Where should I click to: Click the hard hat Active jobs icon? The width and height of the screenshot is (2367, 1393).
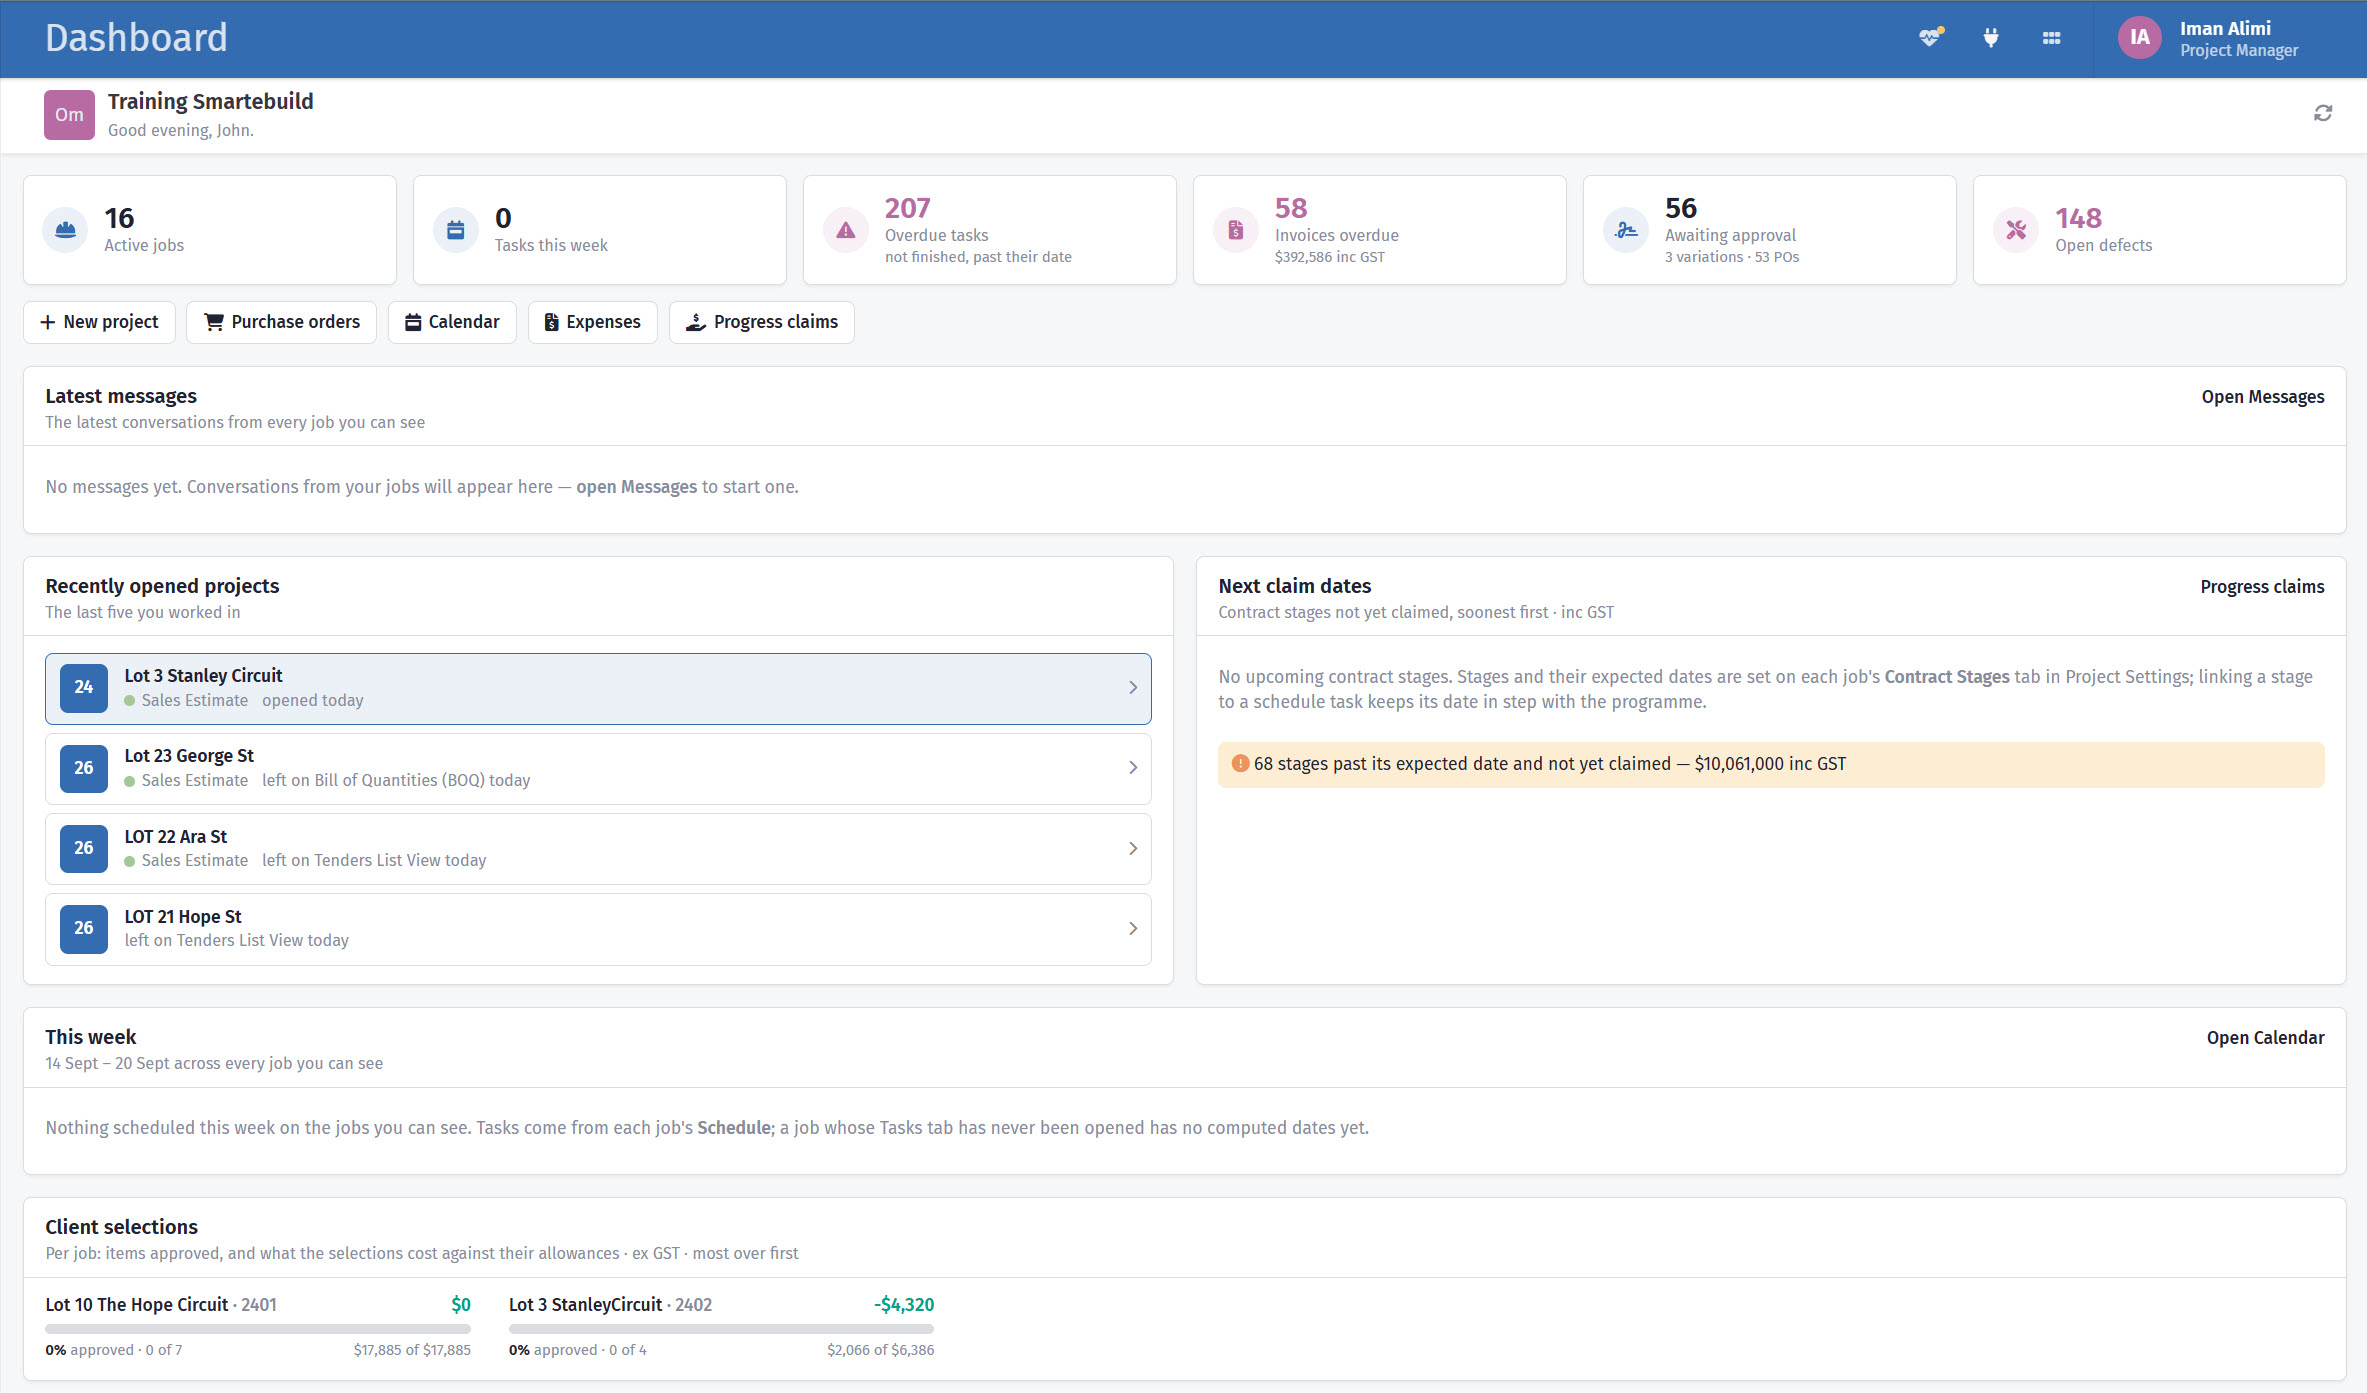(x=65, y=230)
